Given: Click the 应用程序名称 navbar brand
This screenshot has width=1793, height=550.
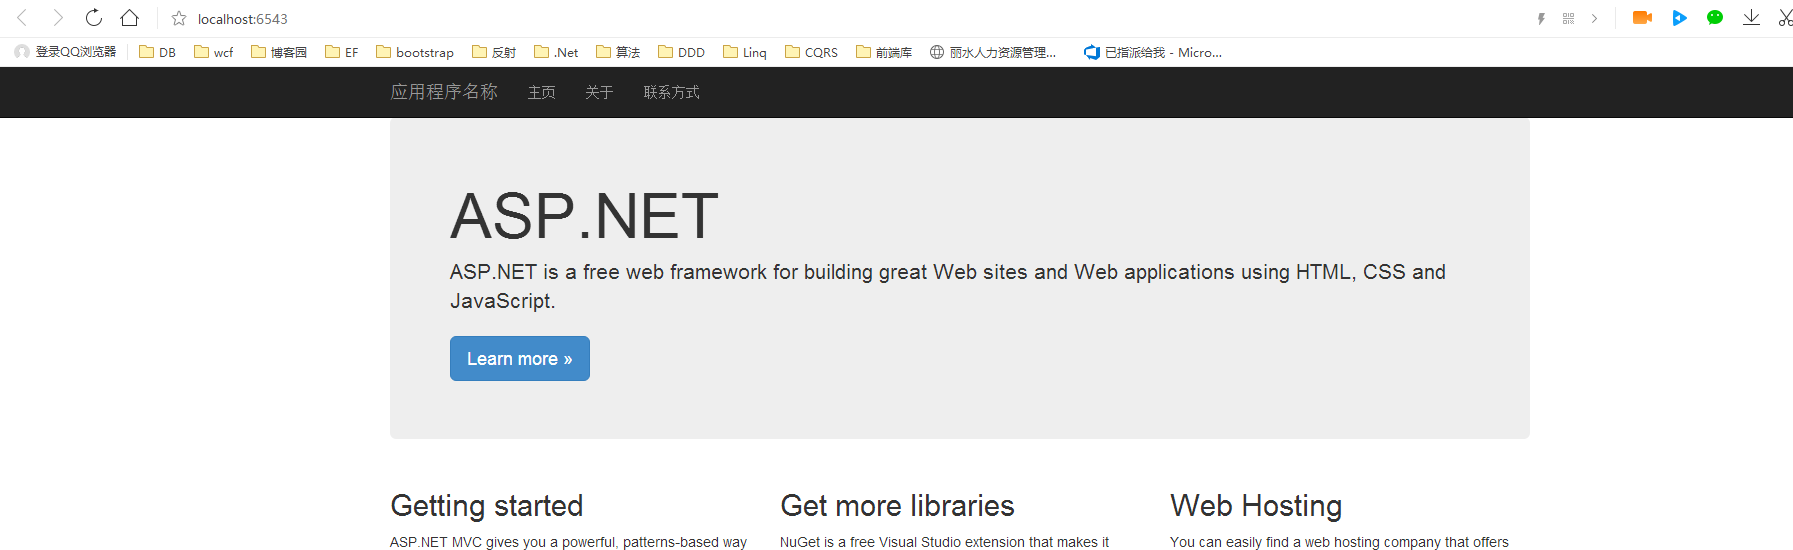Looking at the screenshot, I should pyautogui.click(x=444, y=92).
